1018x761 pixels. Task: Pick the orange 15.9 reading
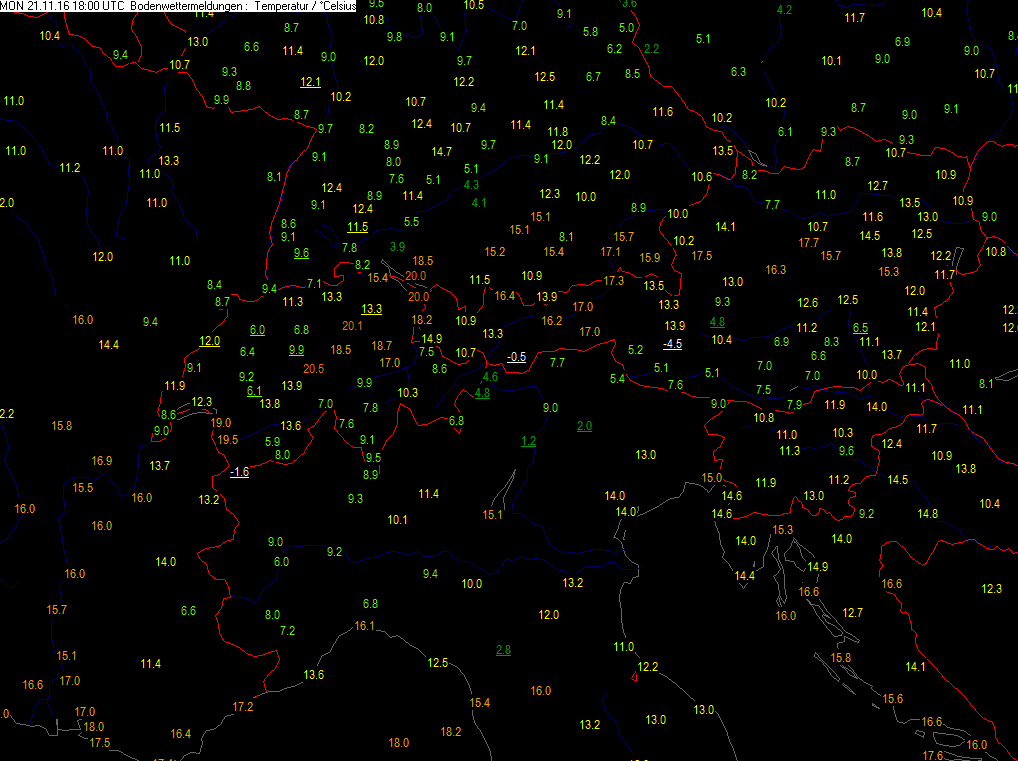pyautogui.click(x=650, y=258)
